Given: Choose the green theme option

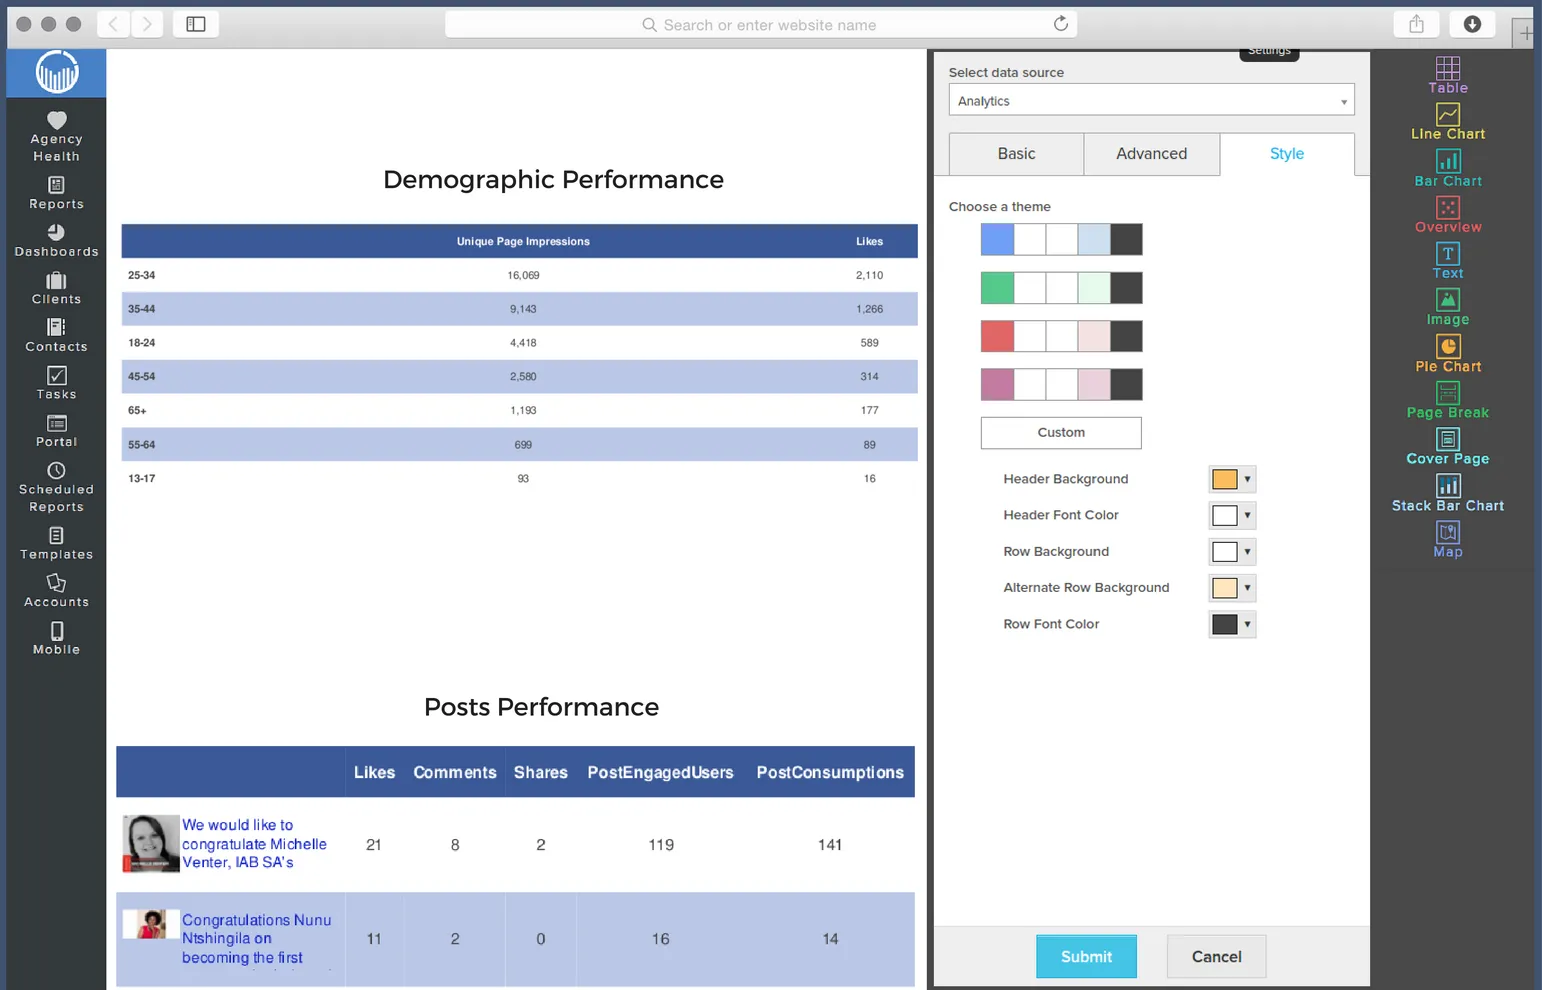Looking at the screenshot, I should pyautogui.click(x=1061, y=287).
